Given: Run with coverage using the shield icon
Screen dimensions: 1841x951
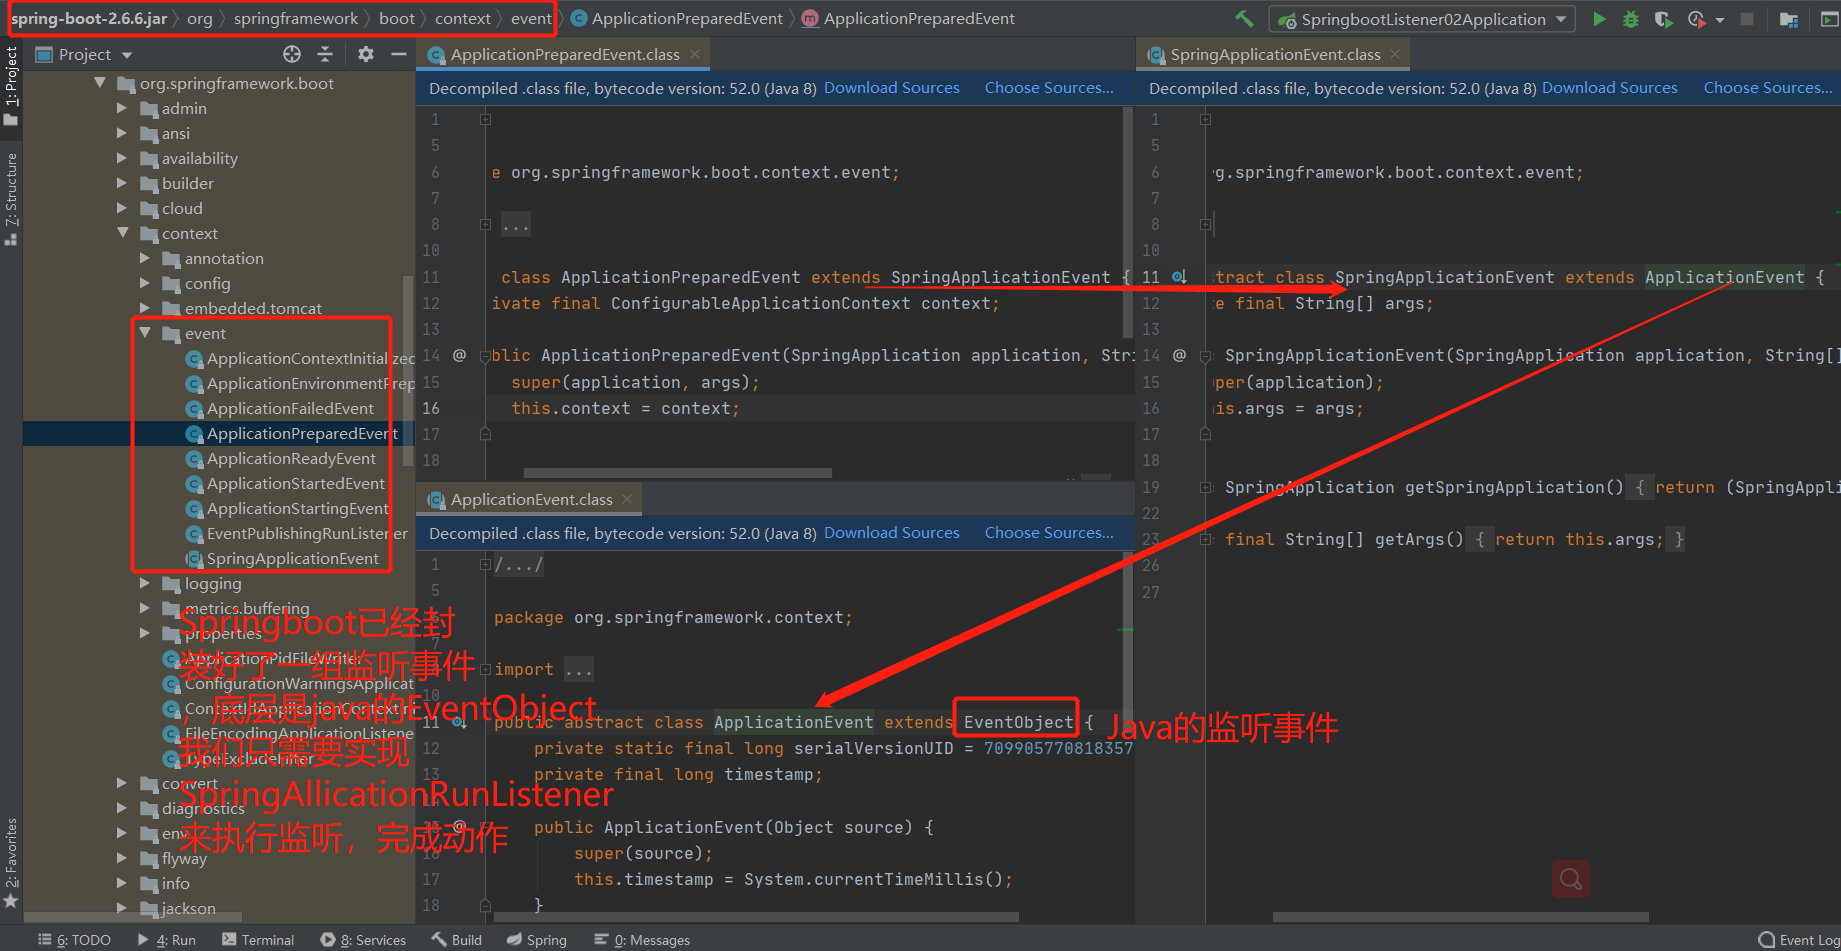Looking at the screenshot, I should point(1663,19).
